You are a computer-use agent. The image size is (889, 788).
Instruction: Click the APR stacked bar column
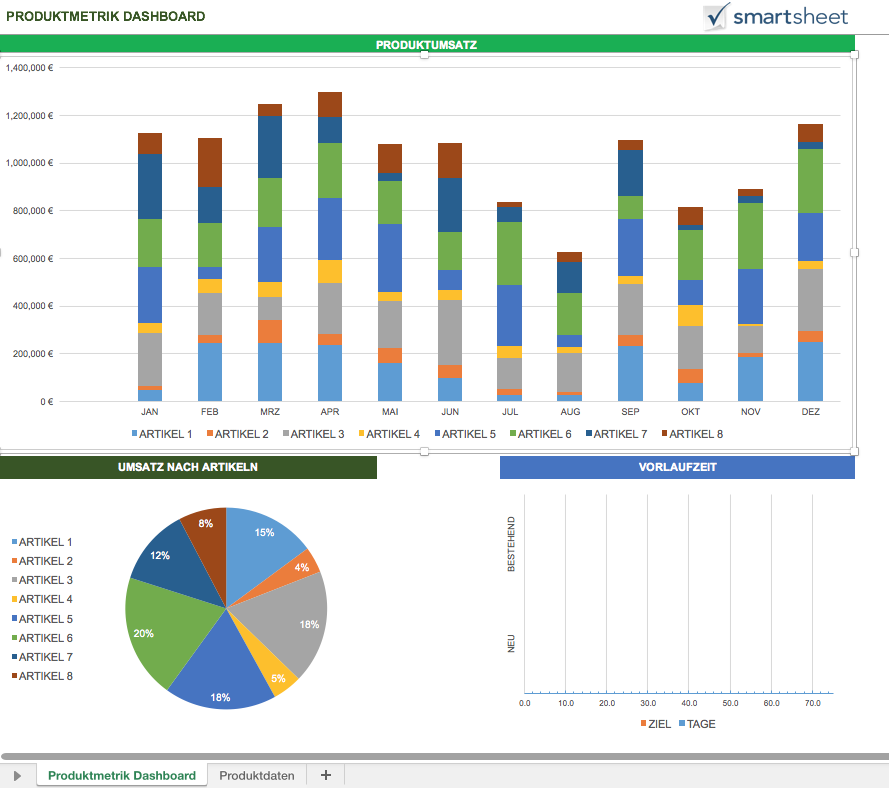330,250
